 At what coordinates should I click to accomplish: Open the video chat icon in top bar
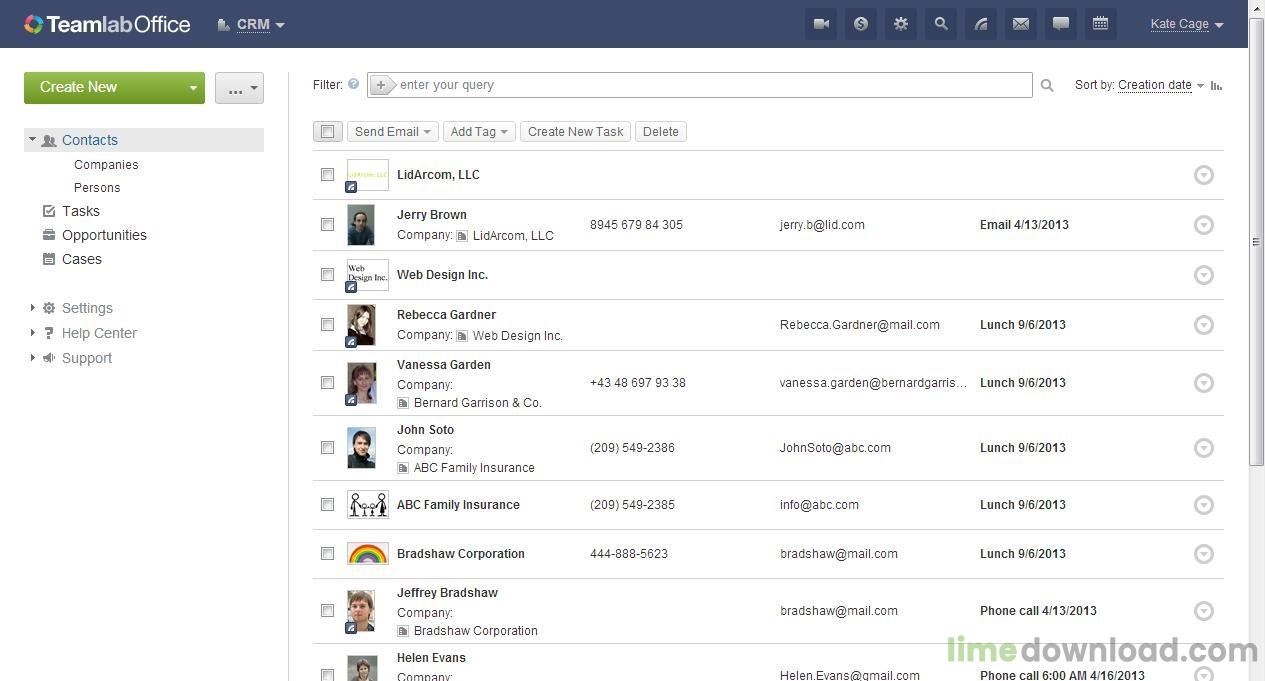pos(820,23)
